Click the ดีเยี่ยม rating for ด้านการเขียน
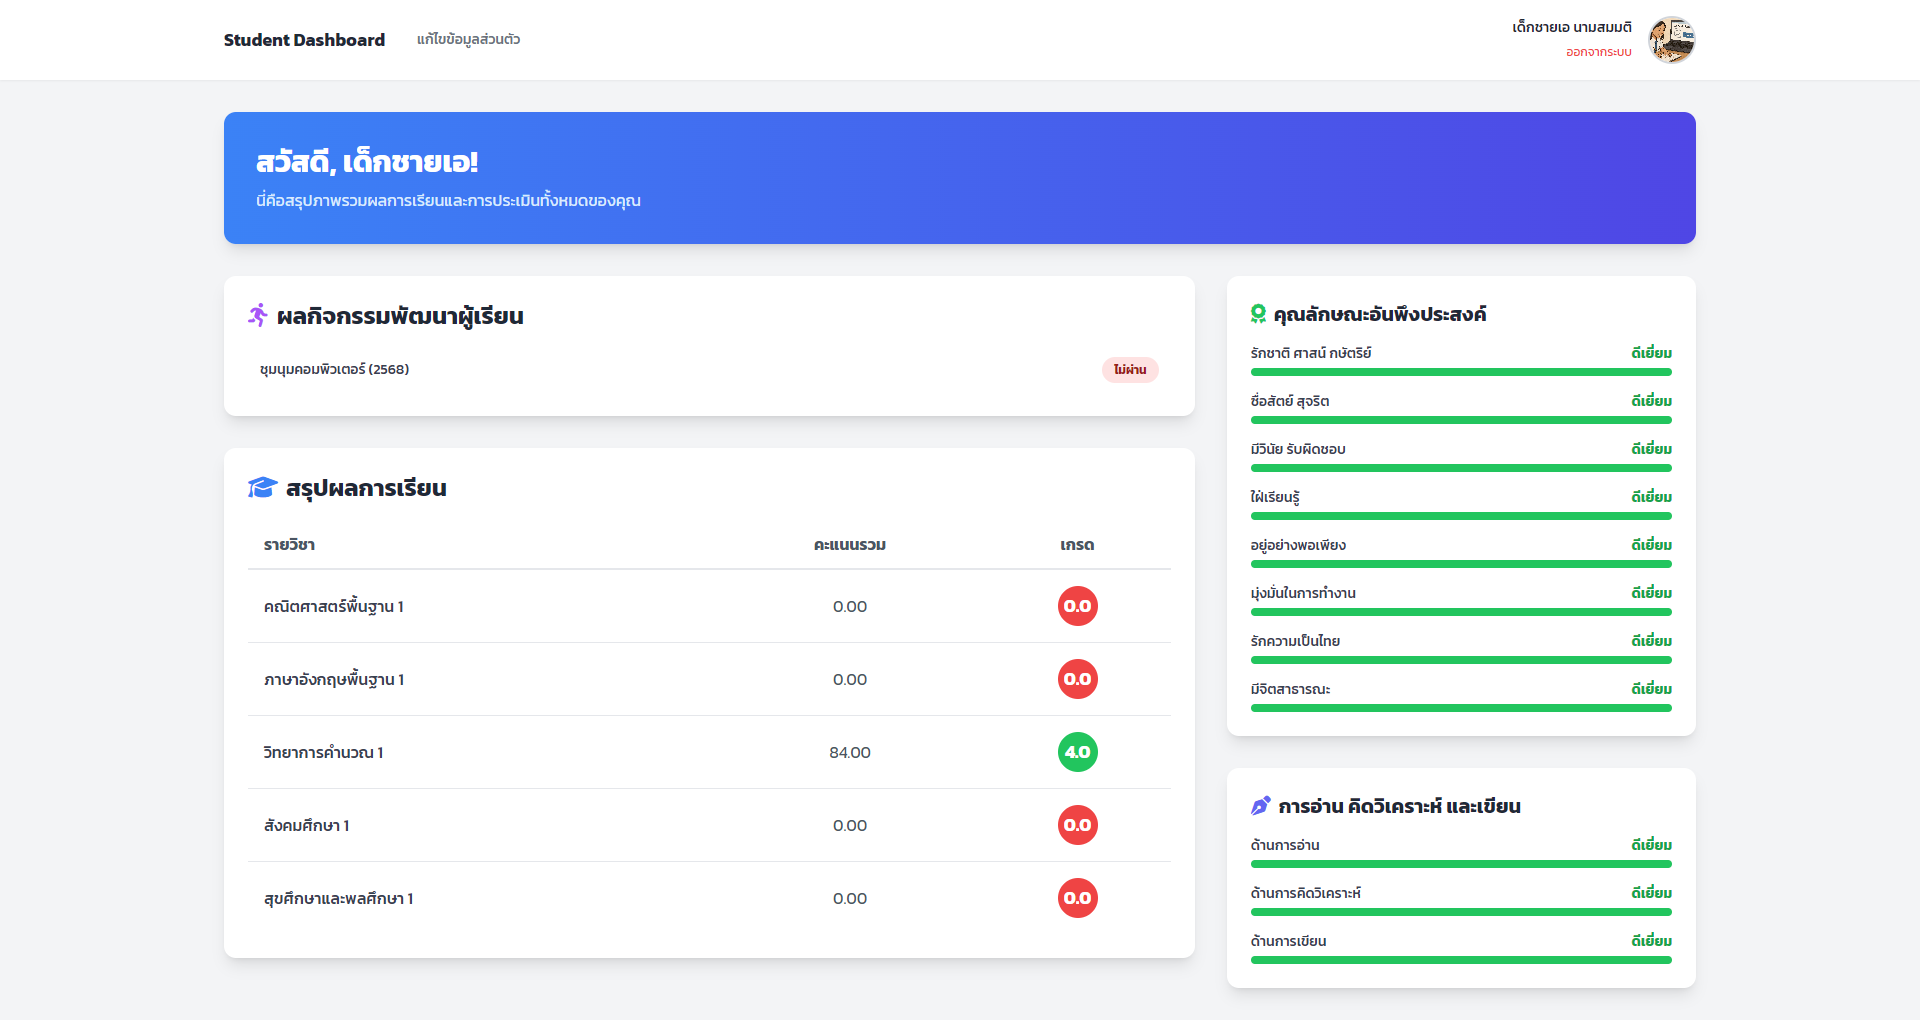Screen dimensions: 1920x1020 pos(1650,940)
